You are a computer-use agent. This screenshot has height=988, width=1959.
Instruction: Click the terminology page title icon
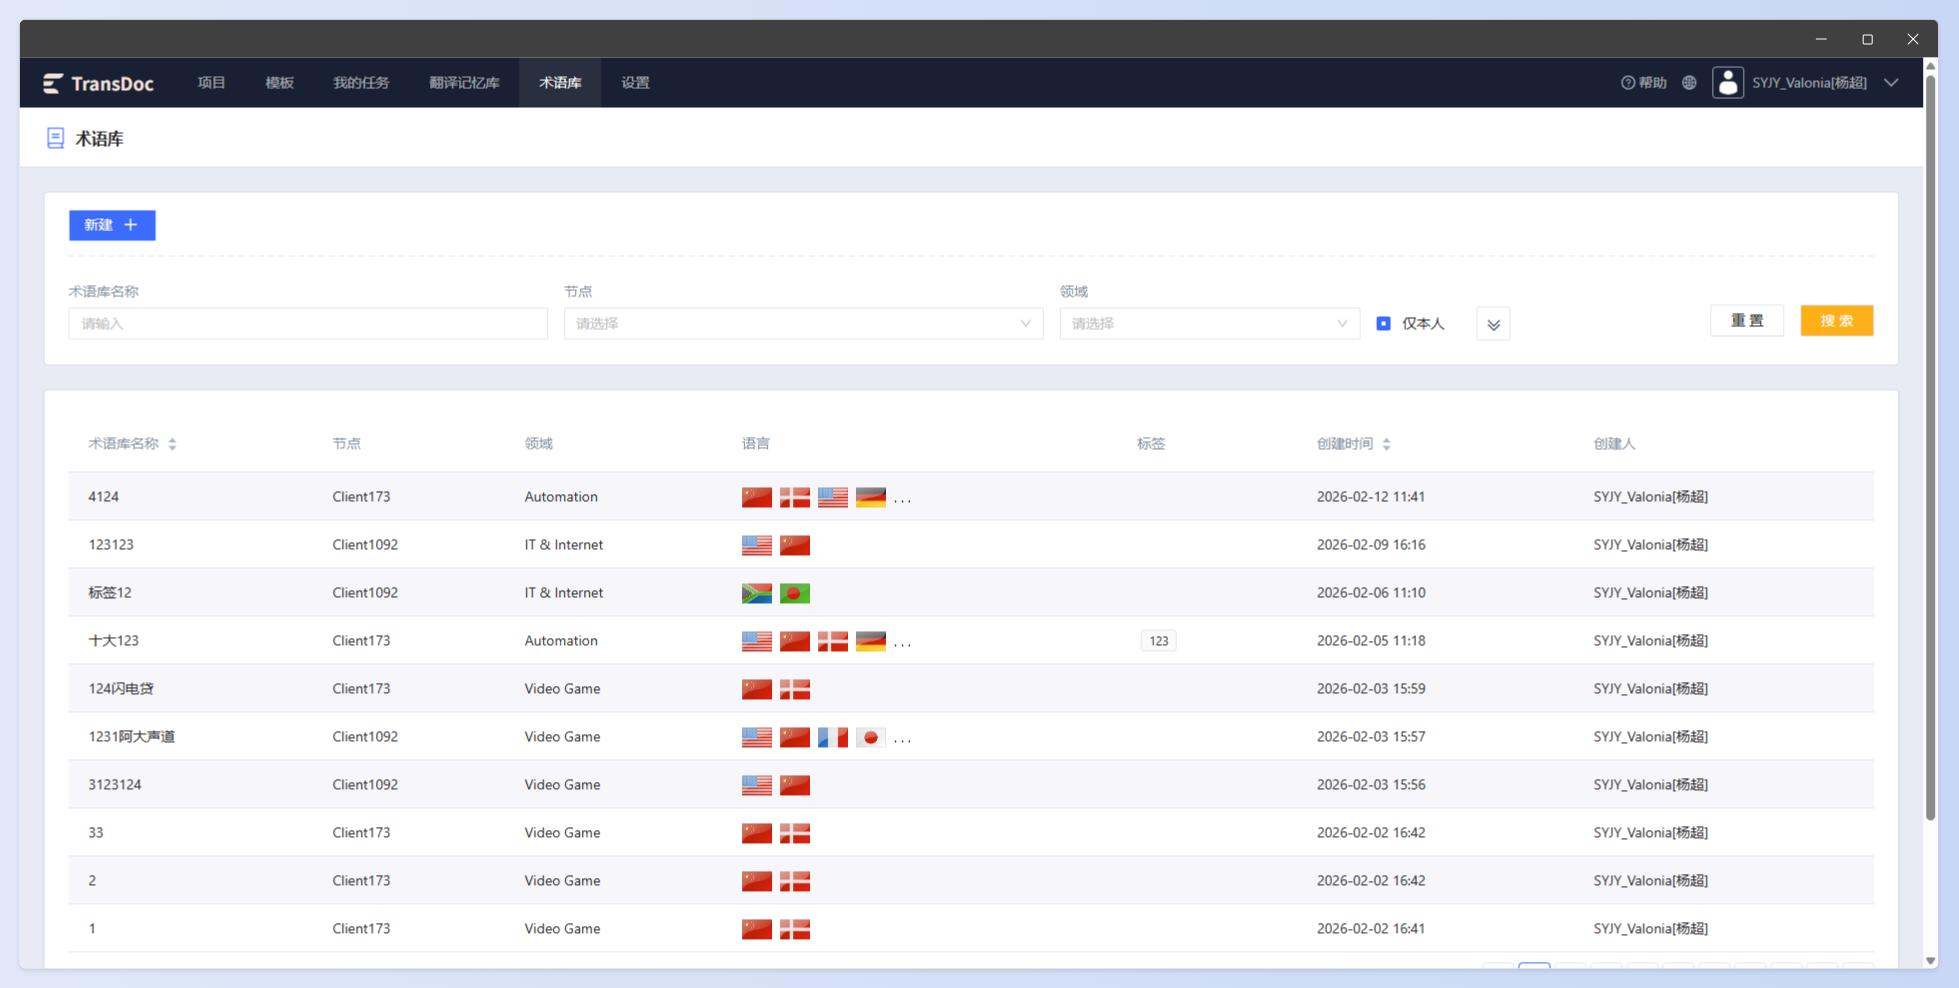pyautogui.click(x=56, y=138)
